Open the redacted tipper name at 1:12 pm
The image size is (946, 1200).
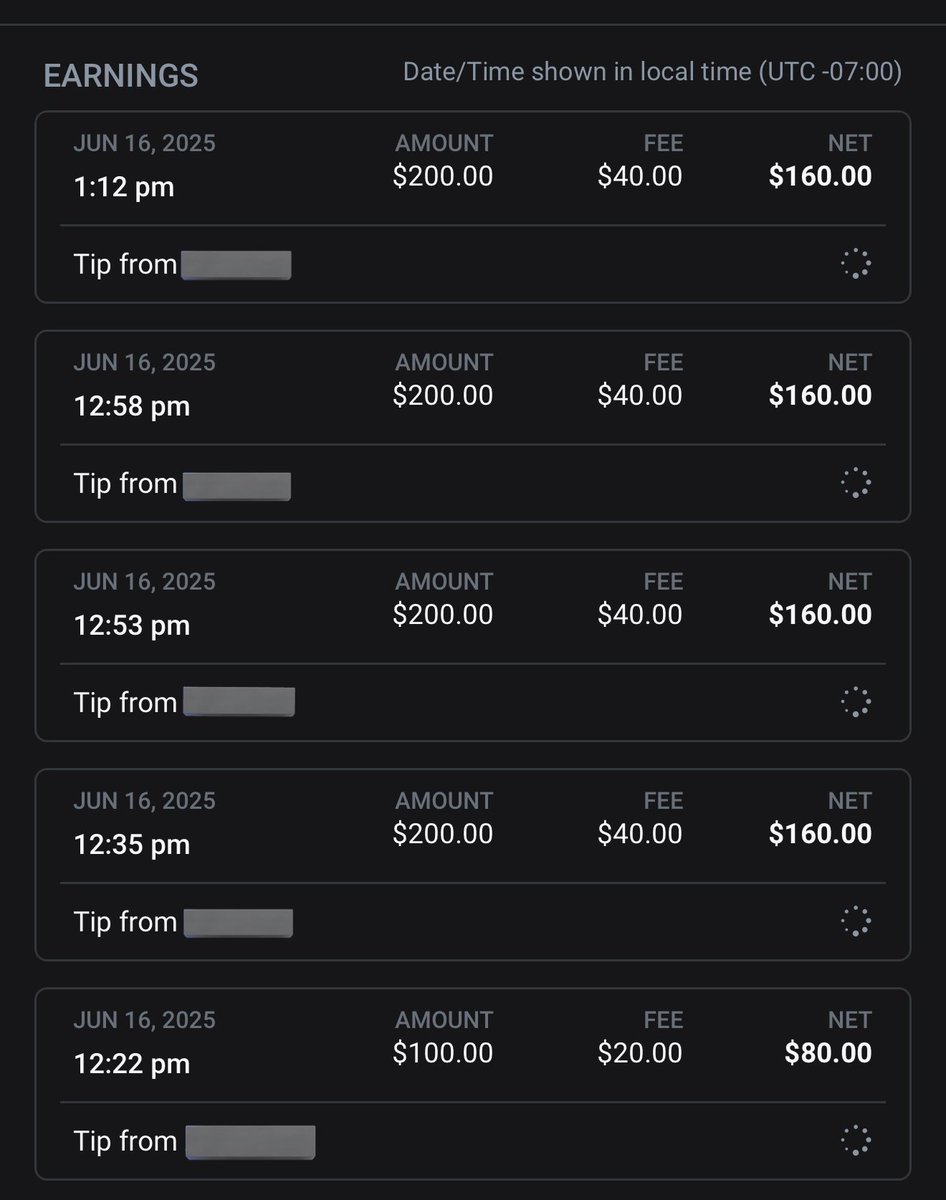(237, 266)
